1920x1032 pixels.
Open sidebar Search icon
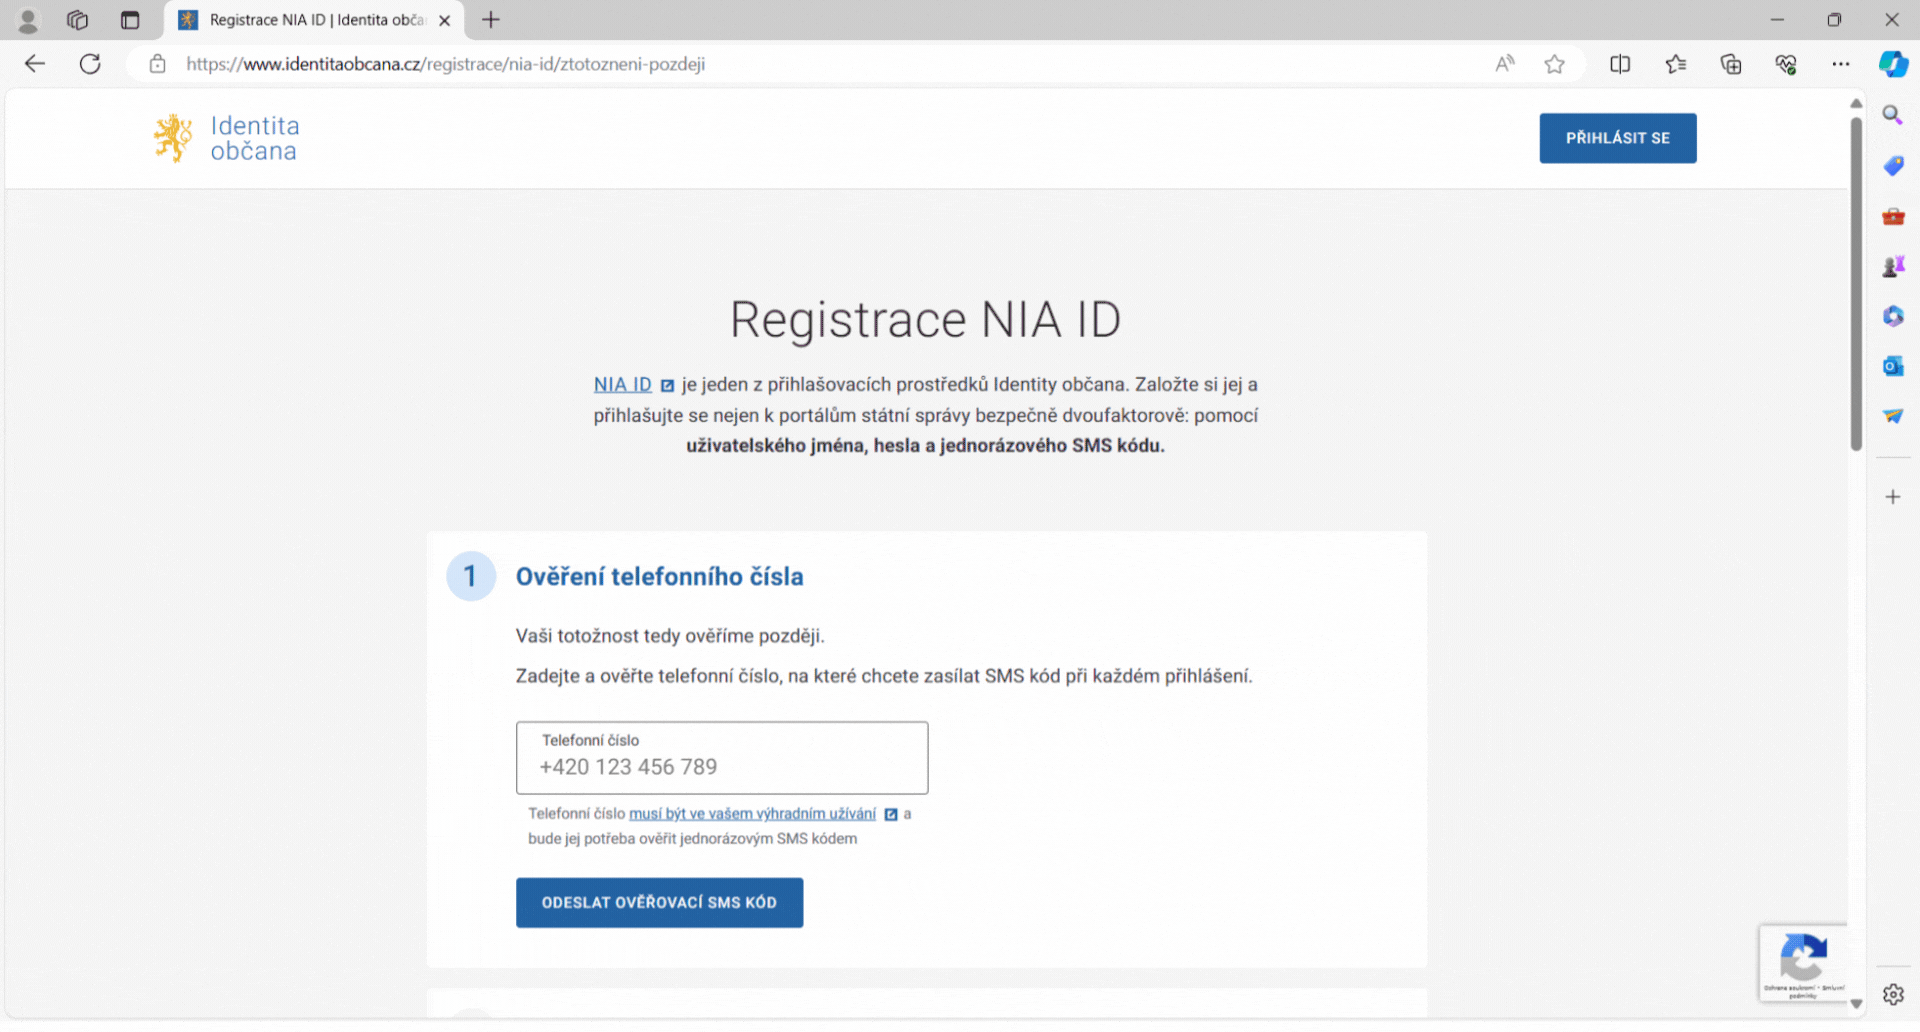[x=1893, y=115]
